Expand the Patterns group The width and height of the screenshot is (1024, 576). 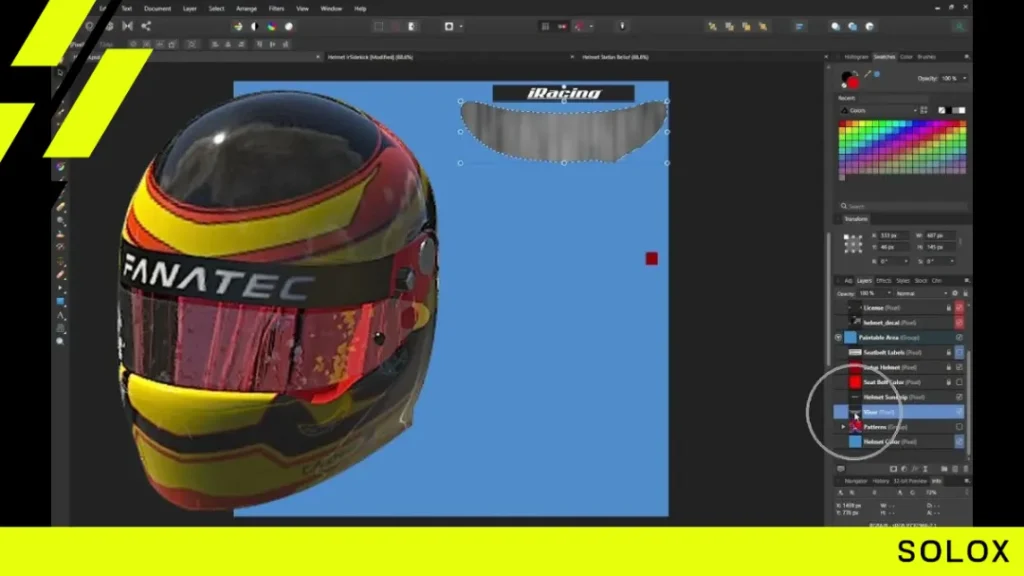point(843,427)
